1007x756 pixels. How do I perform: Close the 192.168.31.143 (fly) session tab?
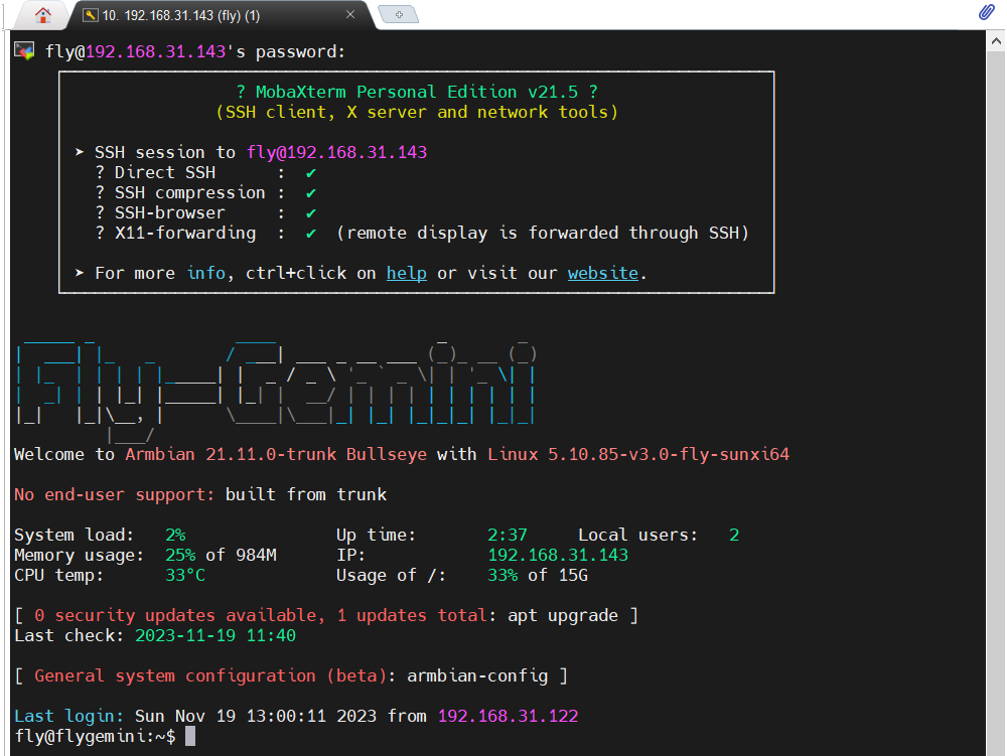350,15
